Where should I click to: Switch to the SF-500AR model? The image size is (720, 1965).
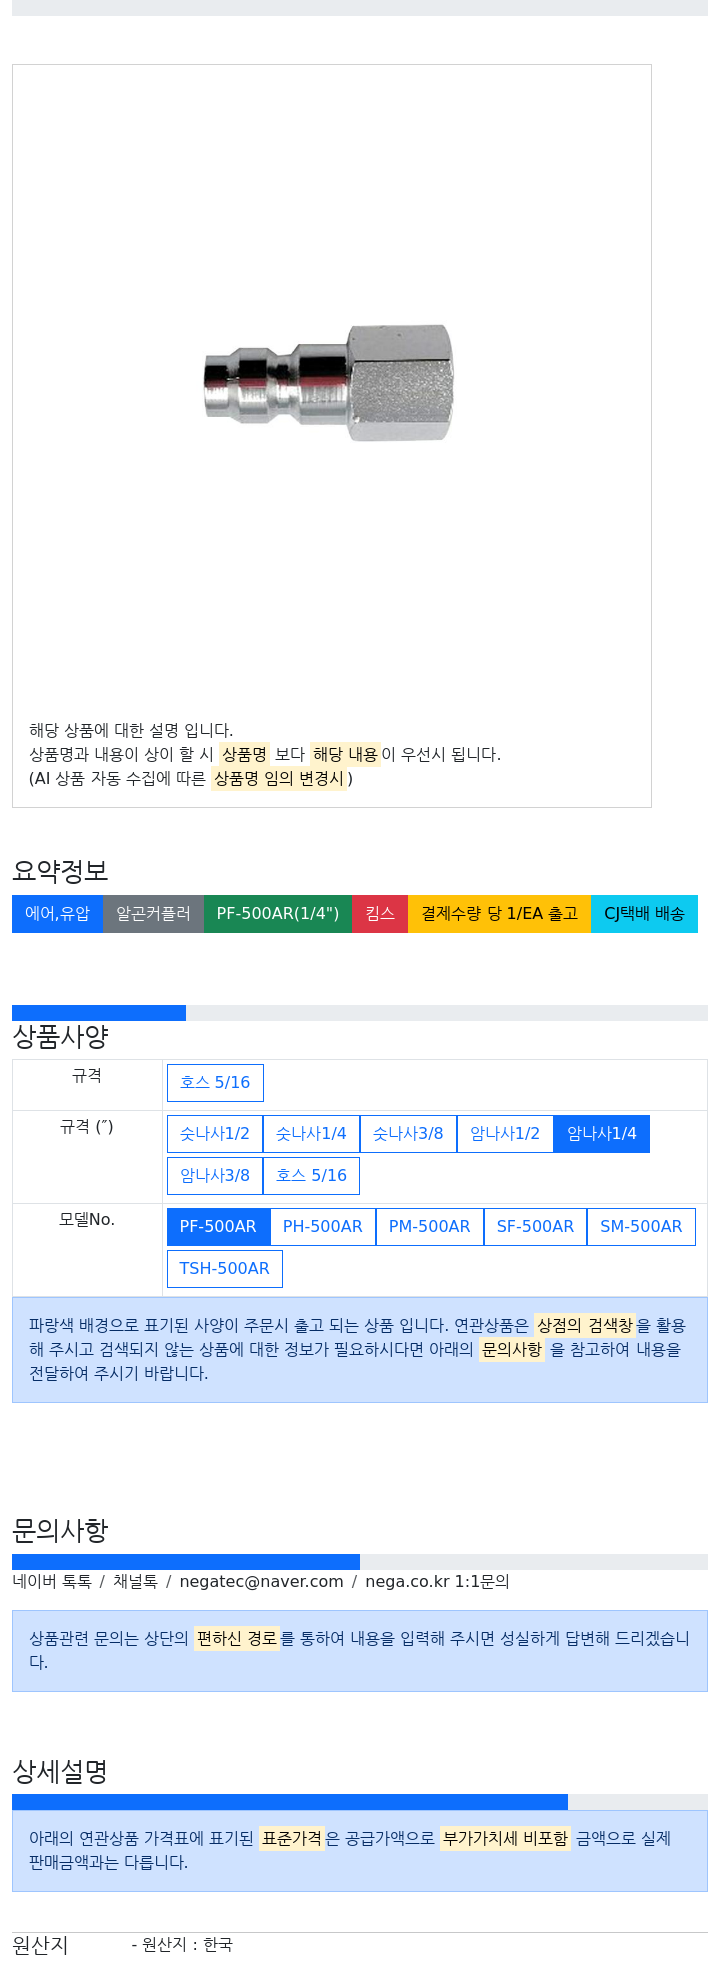pyautogui.click(x=535, y=1227)
